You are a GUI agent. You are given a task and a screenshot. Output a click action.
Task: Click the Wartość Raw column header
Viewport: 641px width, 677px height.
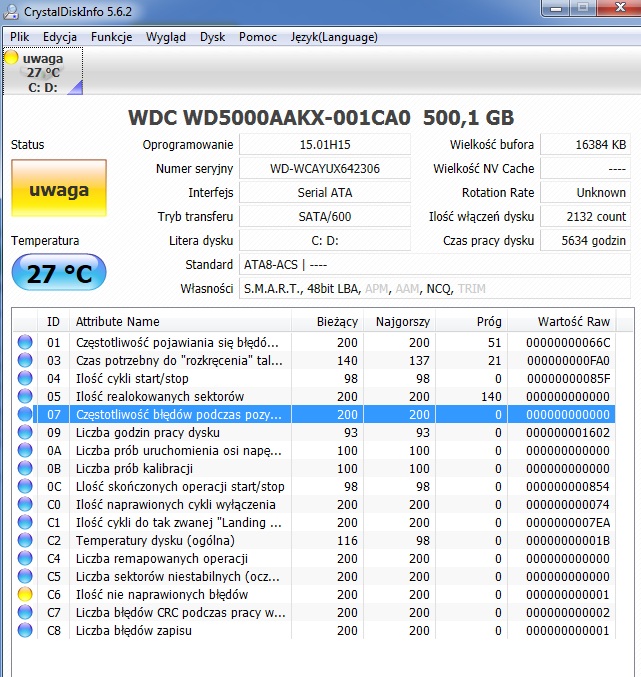click(562, 322)
